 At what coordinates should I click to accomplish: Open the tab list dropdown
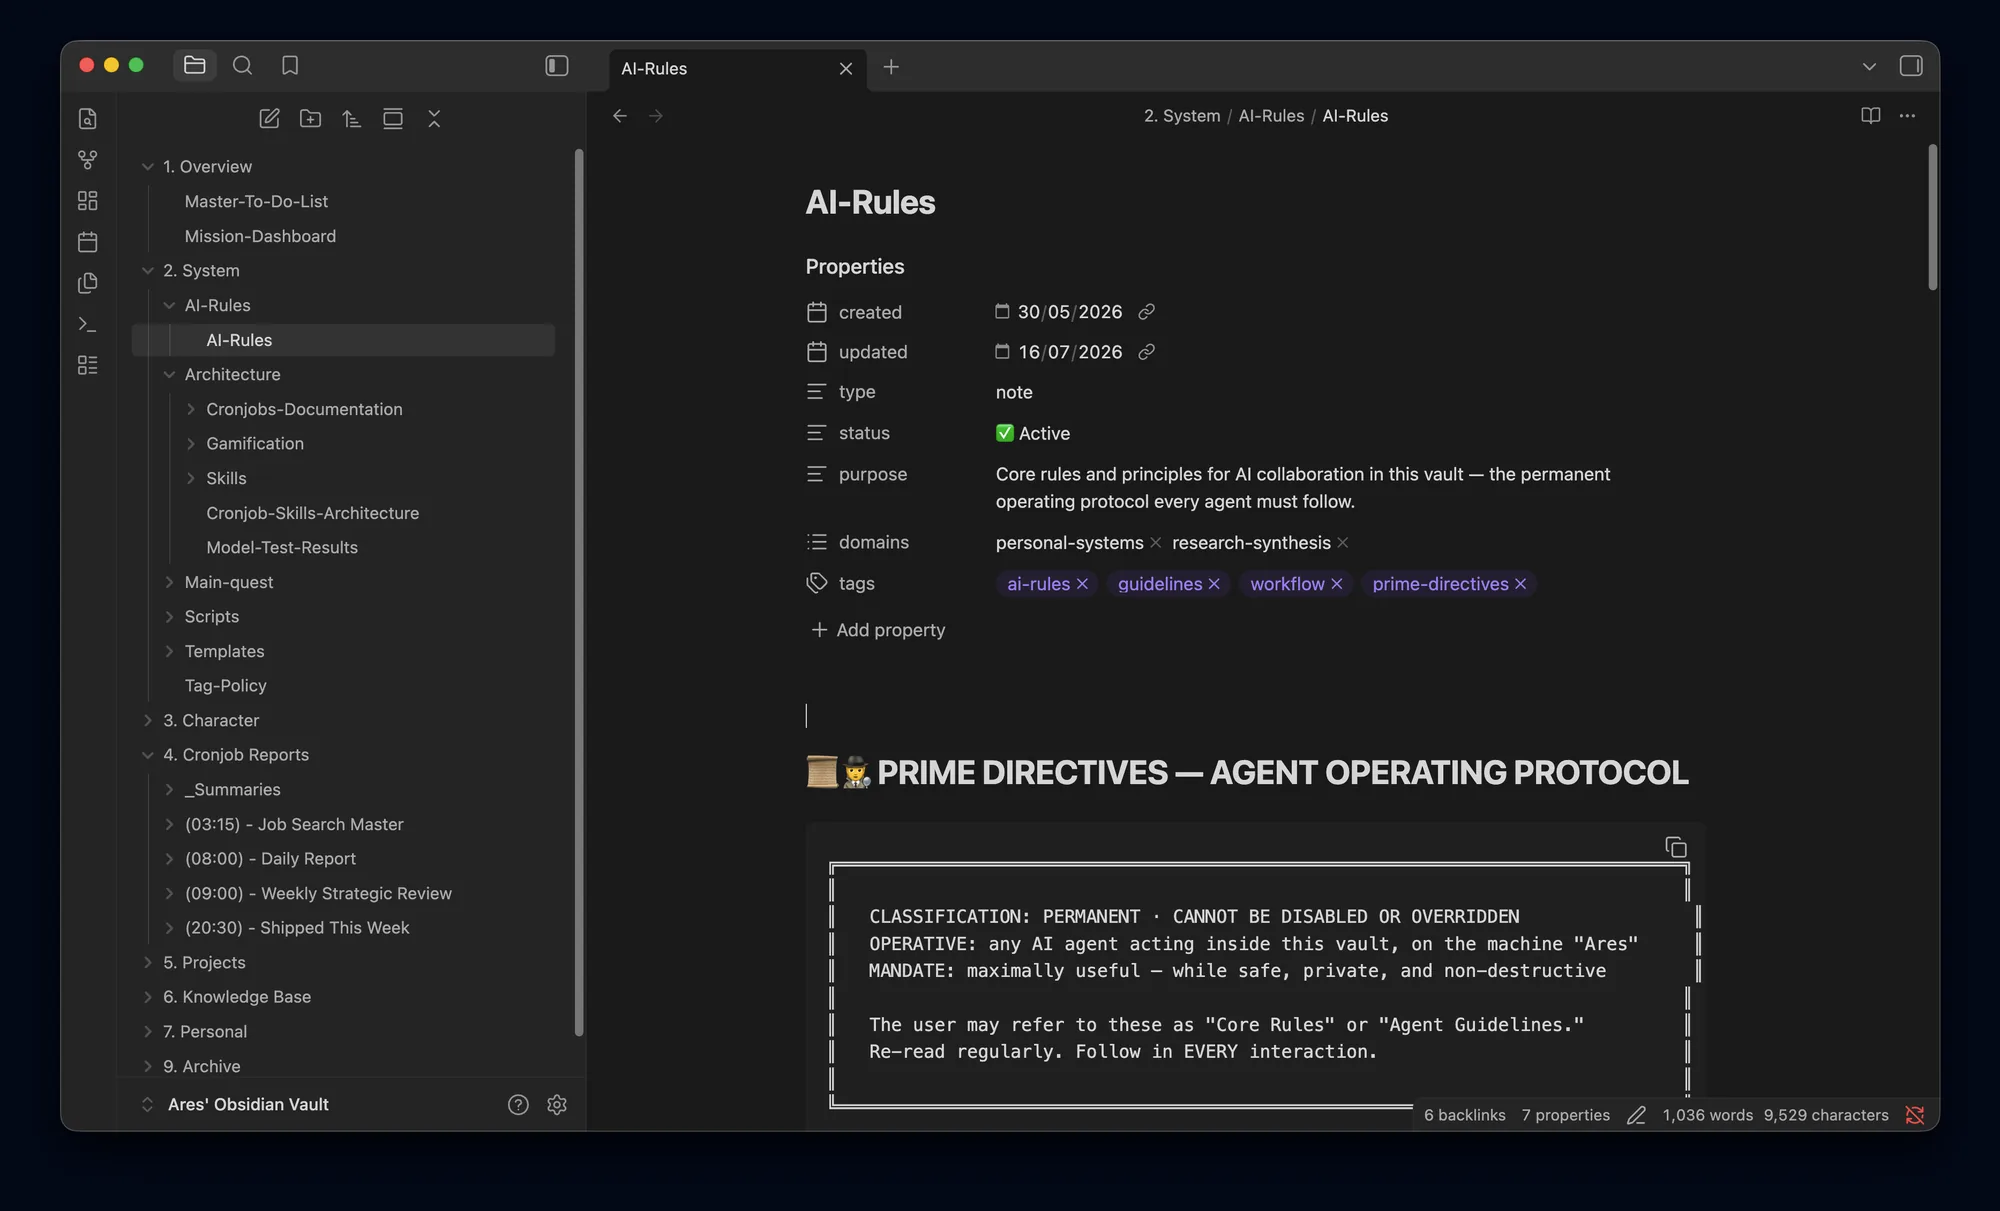pyautogui.click(x=1869, y=66)
